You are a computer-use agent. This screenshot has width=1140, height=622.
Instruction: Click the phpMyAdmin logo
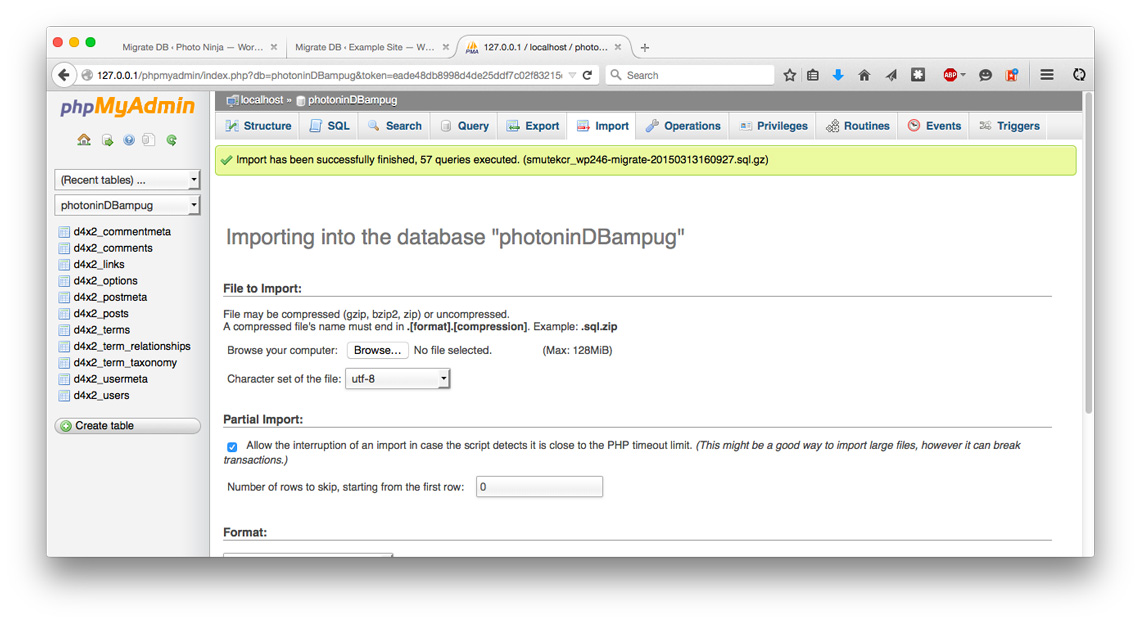tap(127, 107)
